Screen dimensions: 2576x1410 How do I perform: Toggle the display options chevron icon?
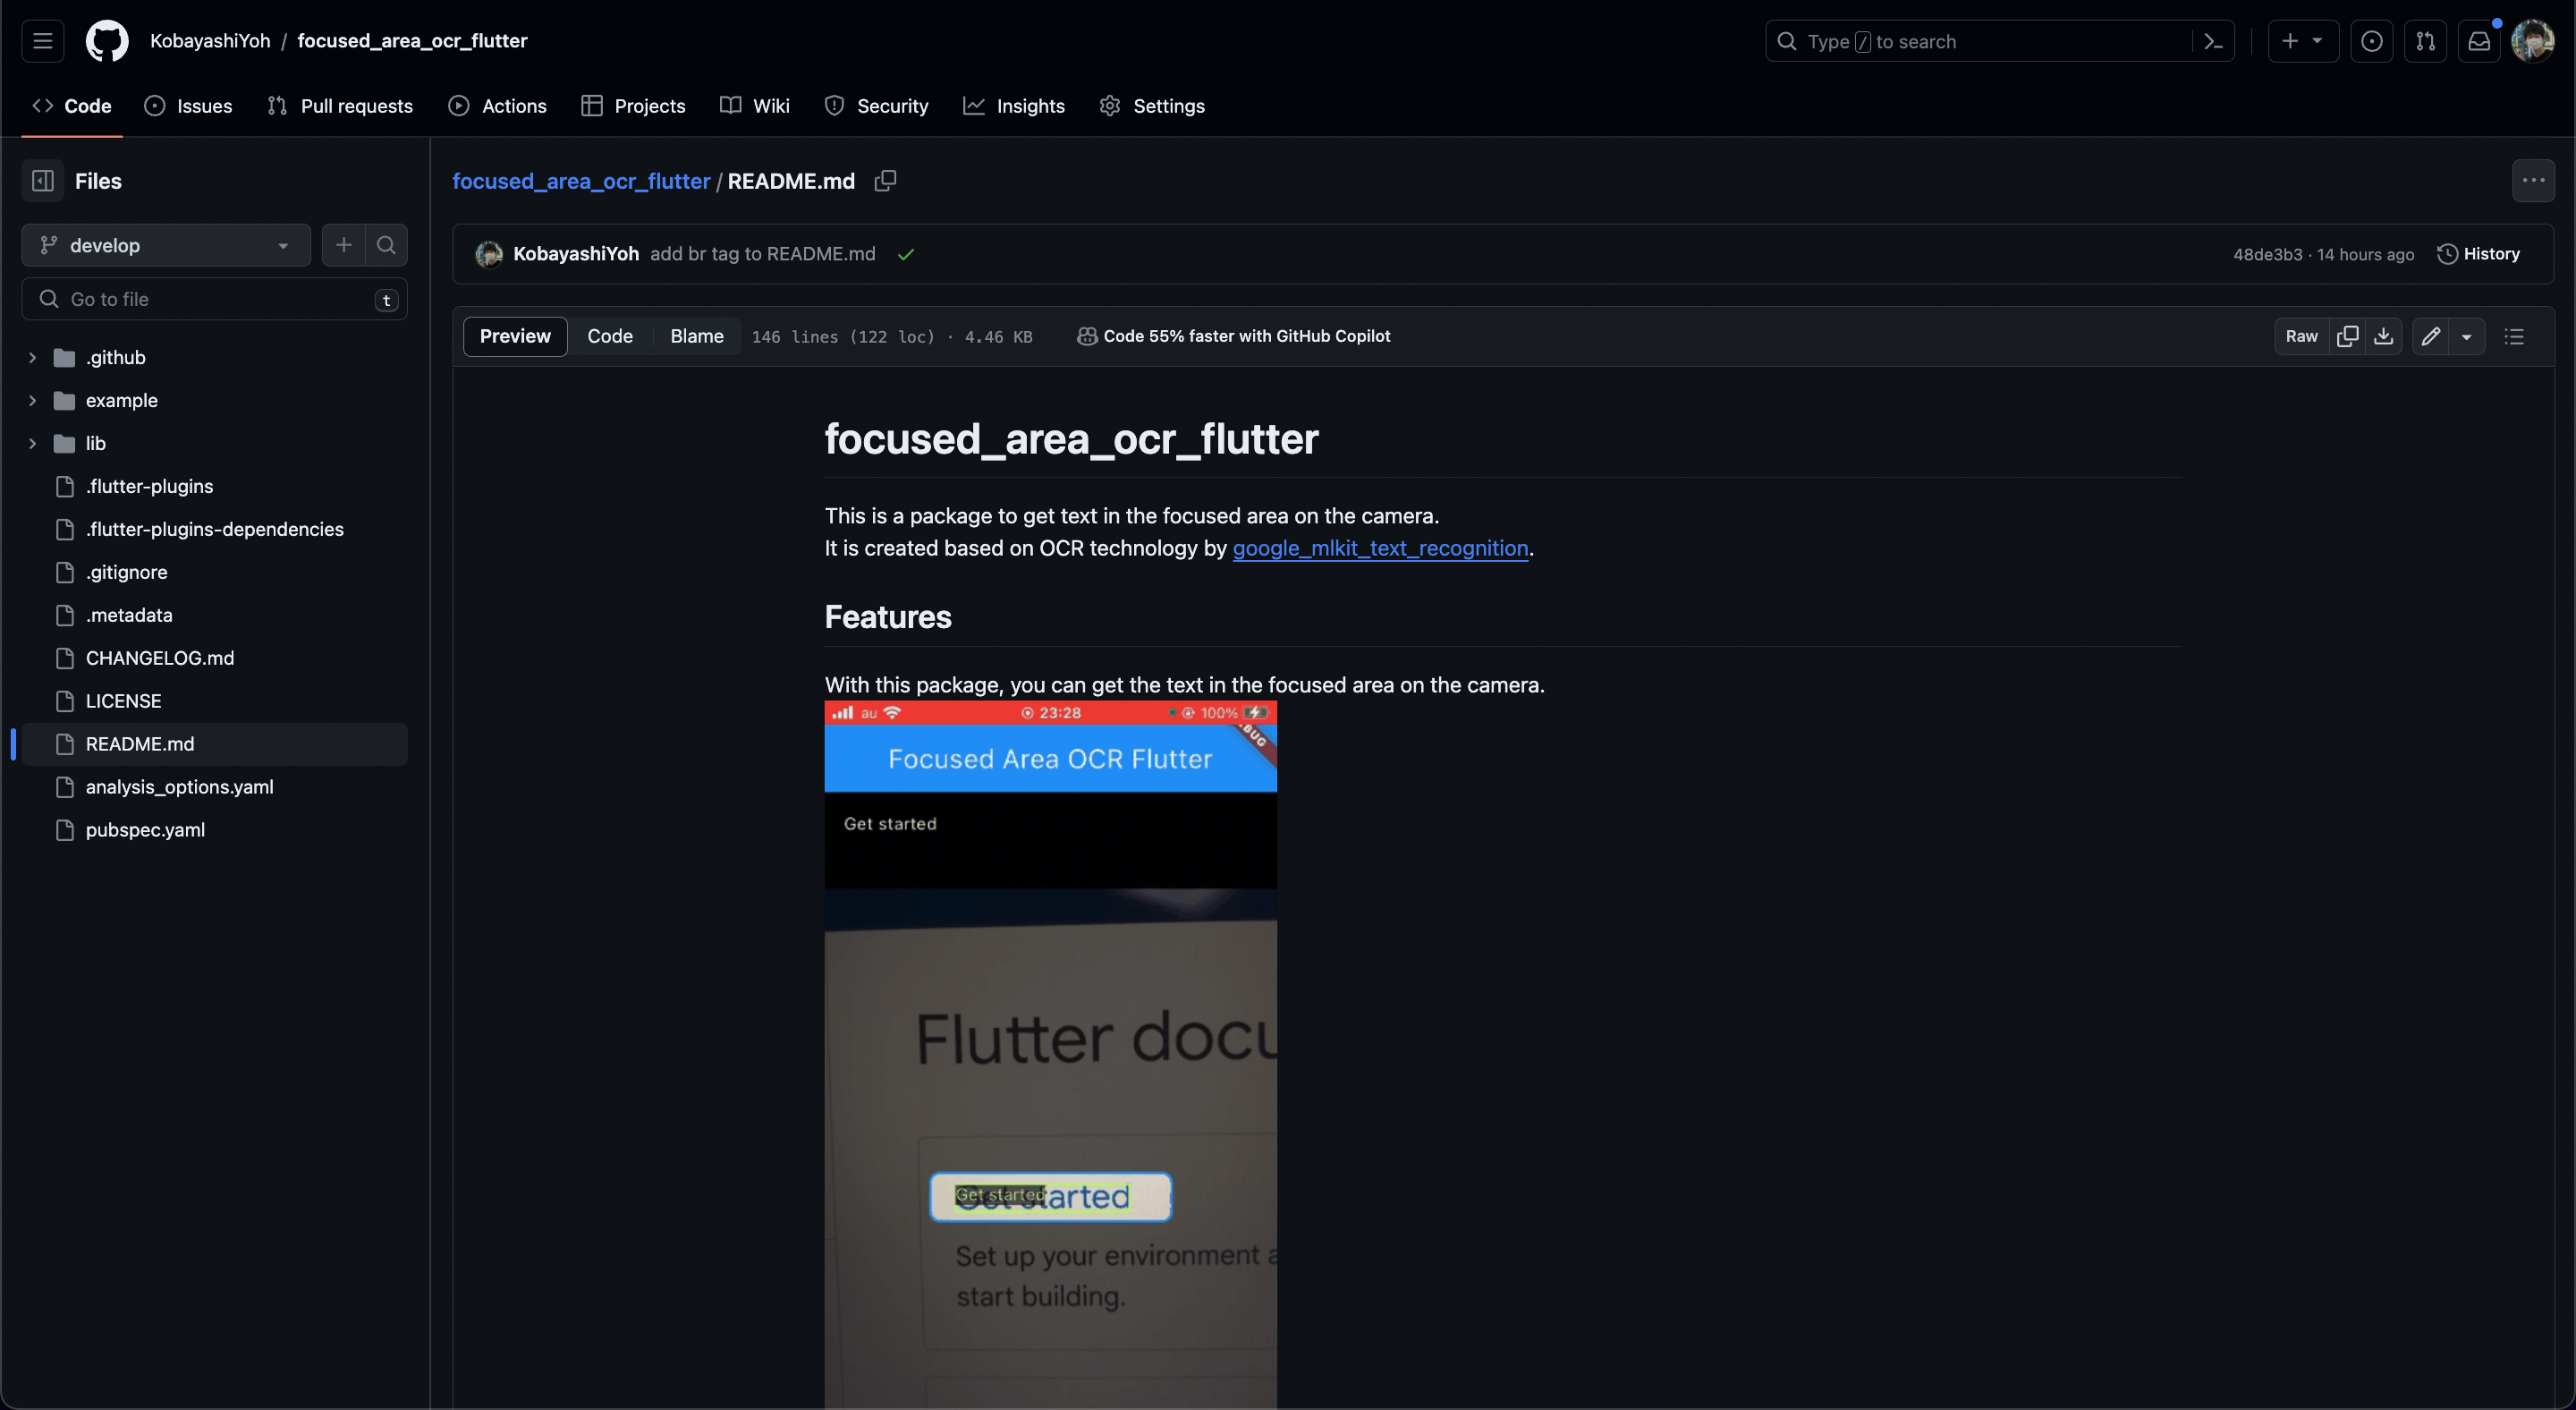pyautogui.click(x=2465, y=337)
